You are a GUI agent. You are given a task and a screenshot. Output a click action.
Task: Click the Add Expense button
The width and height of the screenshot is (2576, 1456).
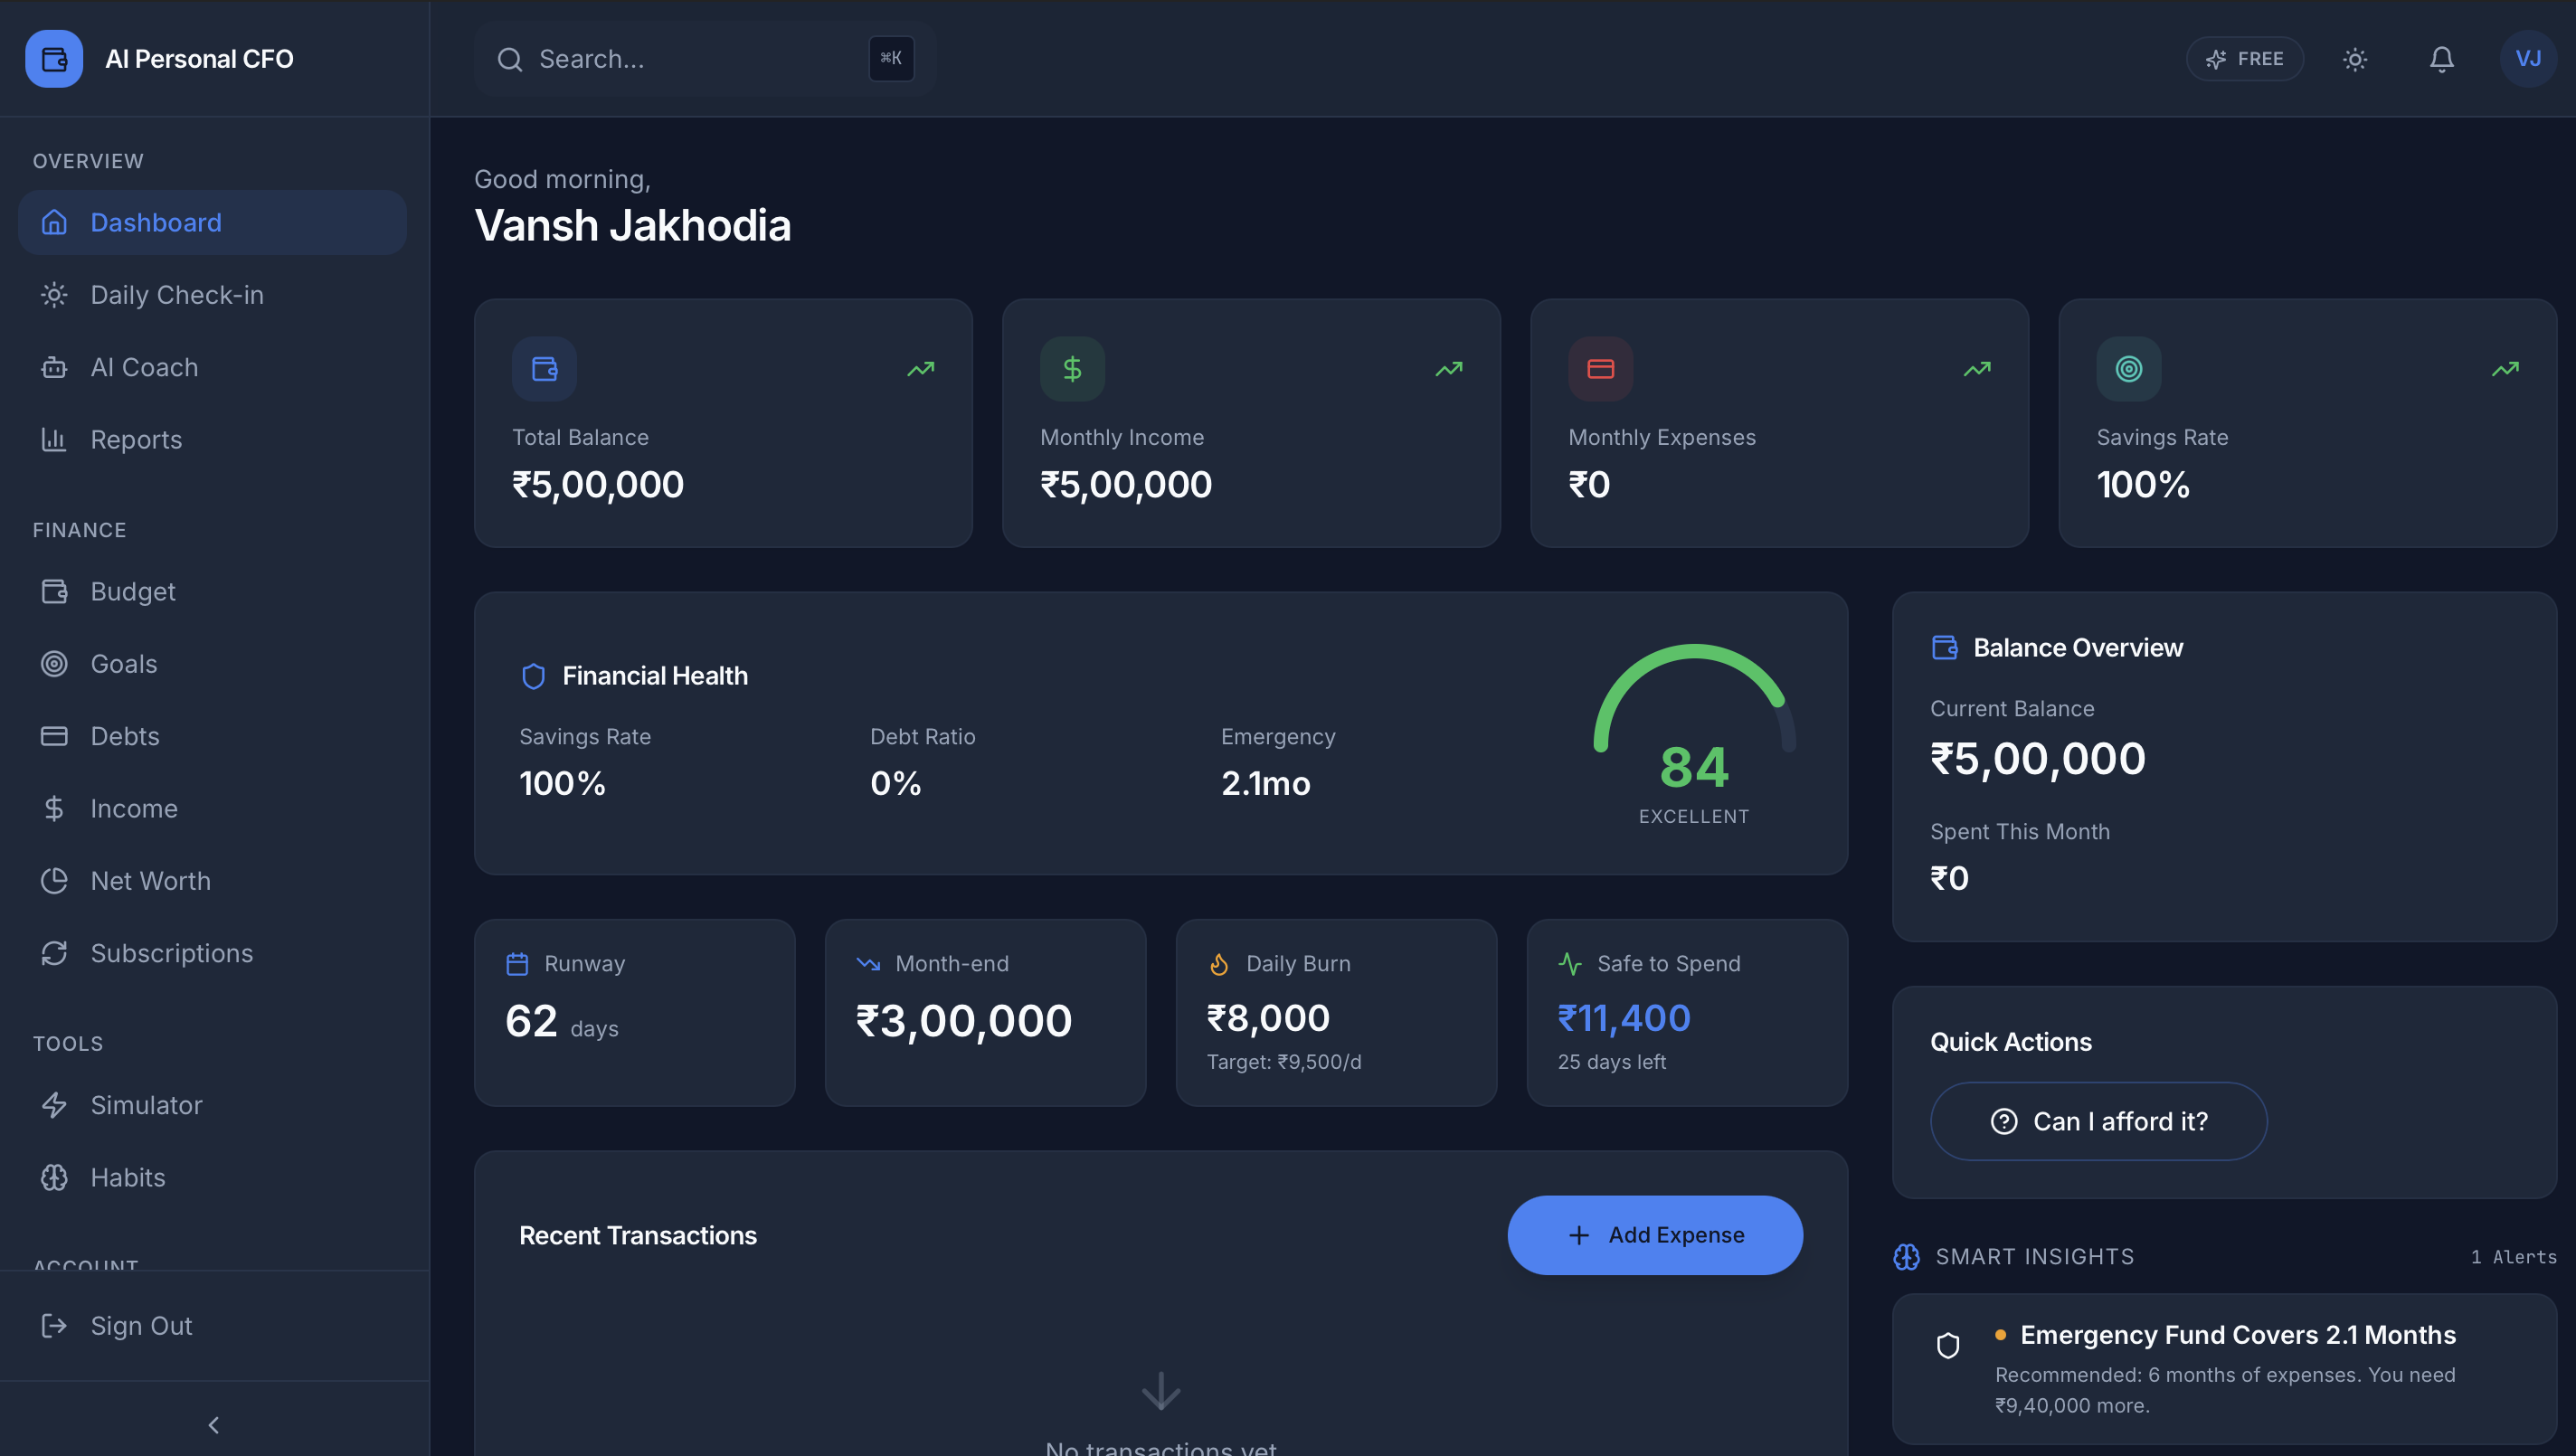point(1654,1235)
